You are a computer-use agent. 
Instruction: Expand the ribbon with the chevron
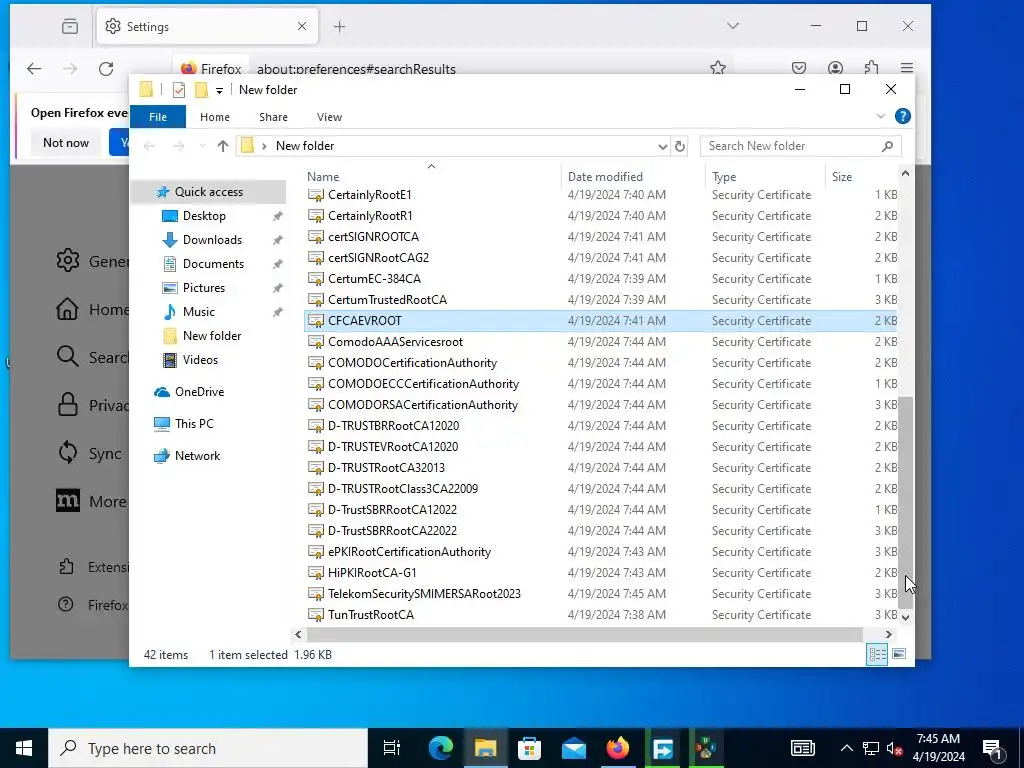(x=880, y=116)
